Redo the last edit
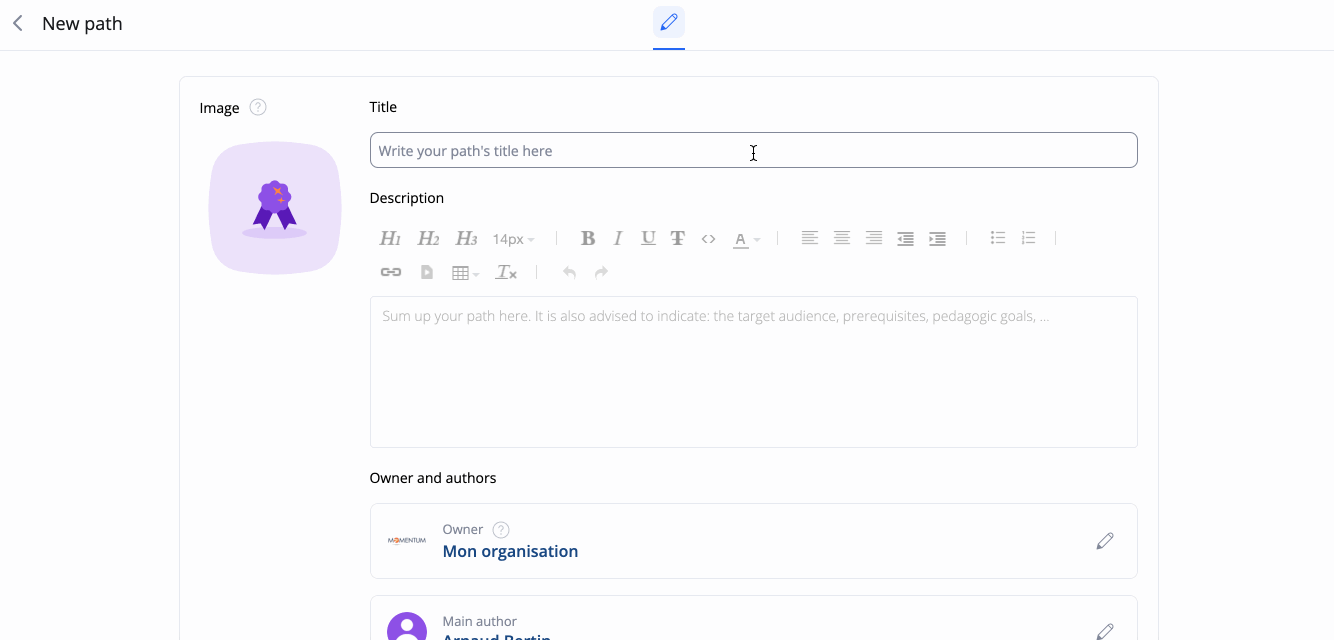This screenshot has height=640, width=1334. pyautogui.click(x=601, y=272)
